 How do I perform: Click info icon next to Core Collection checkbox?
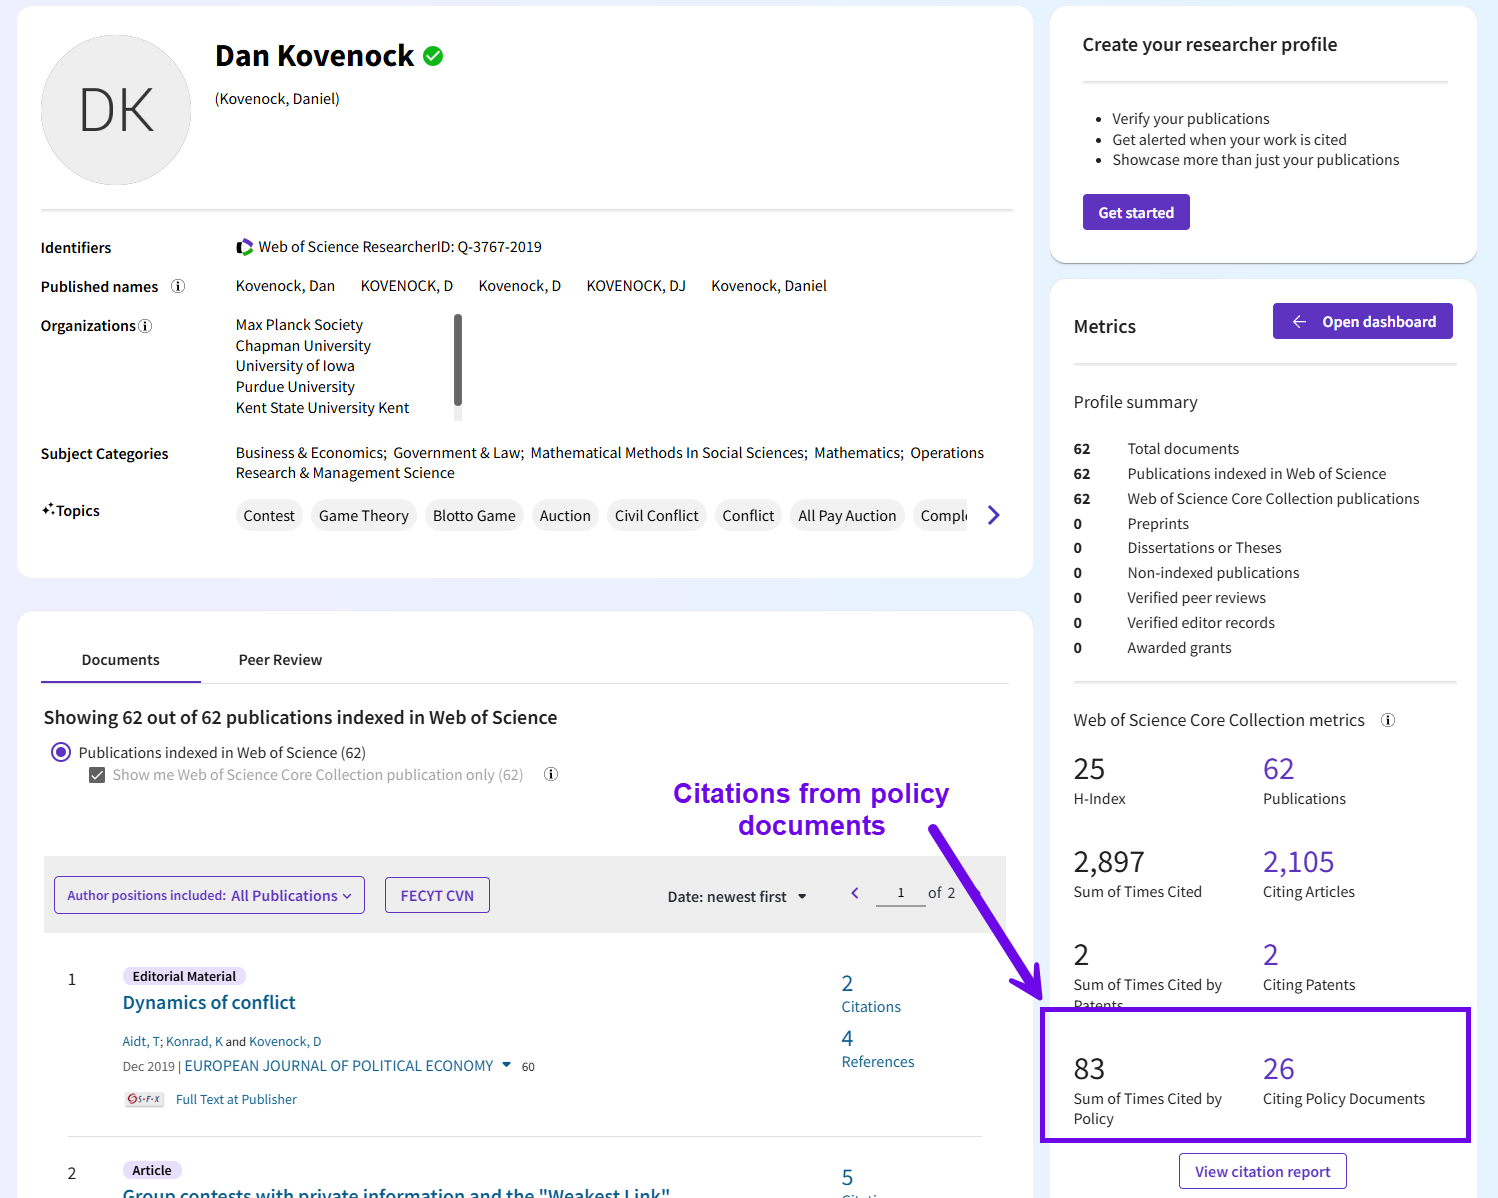pyautogui.click(x=551, y=775)
